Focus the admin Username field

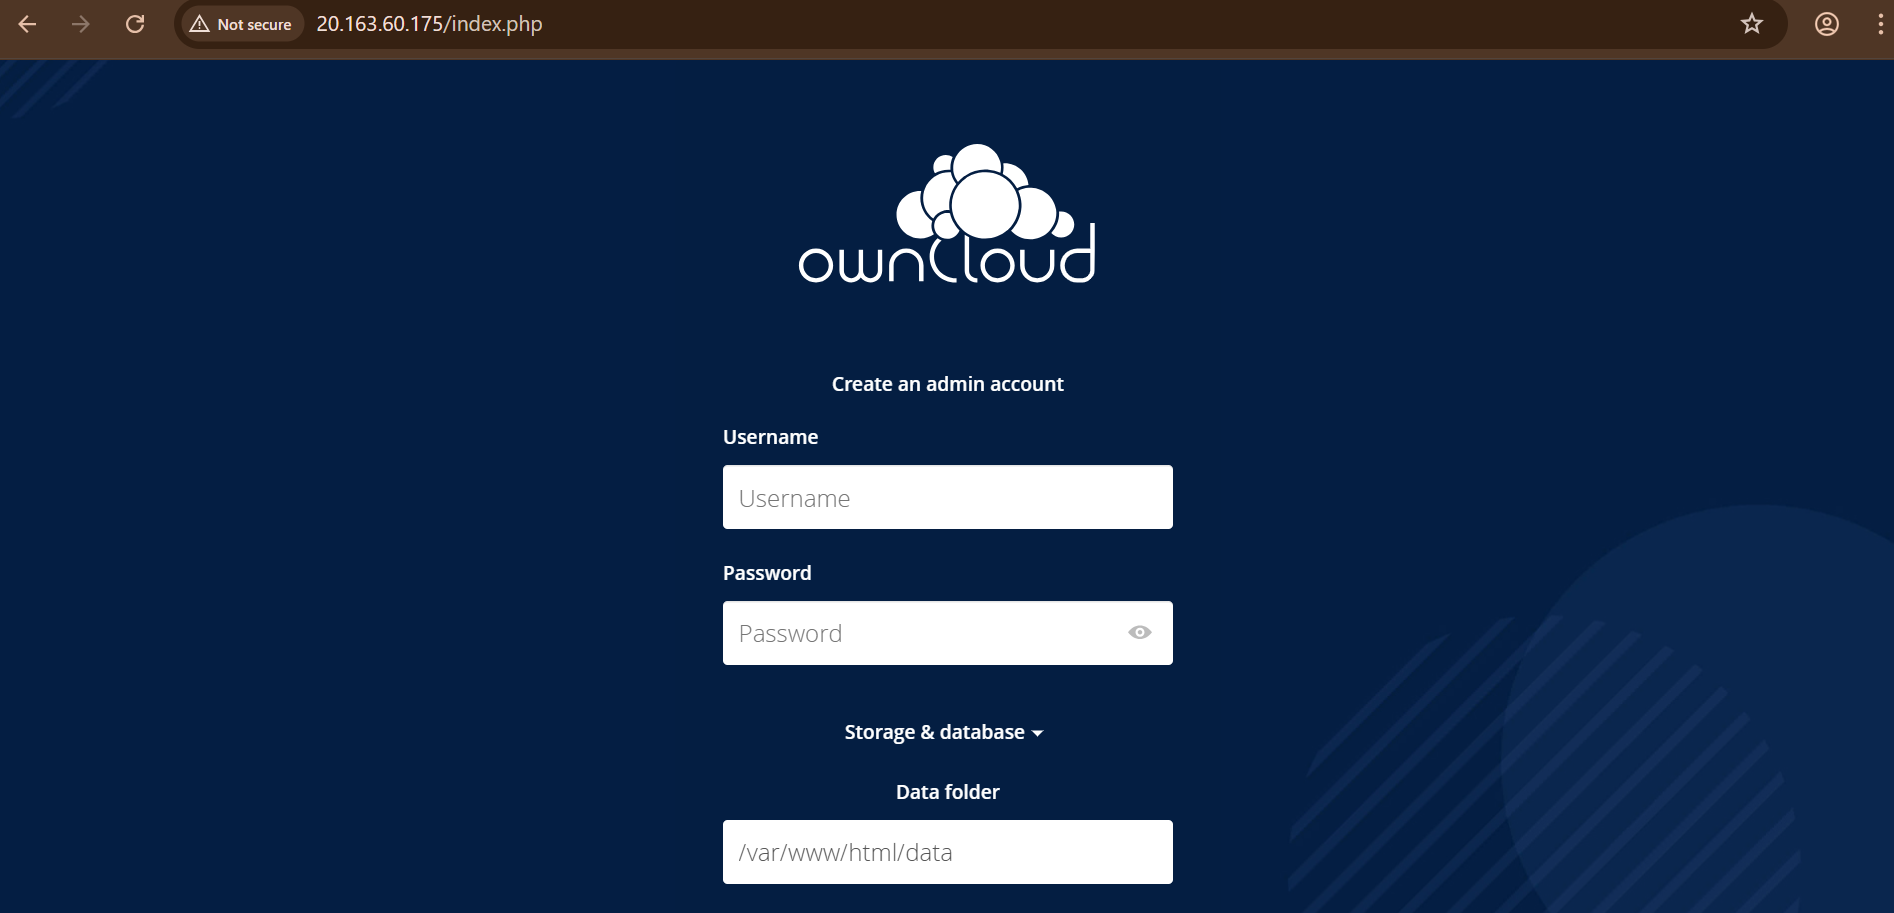947,497
